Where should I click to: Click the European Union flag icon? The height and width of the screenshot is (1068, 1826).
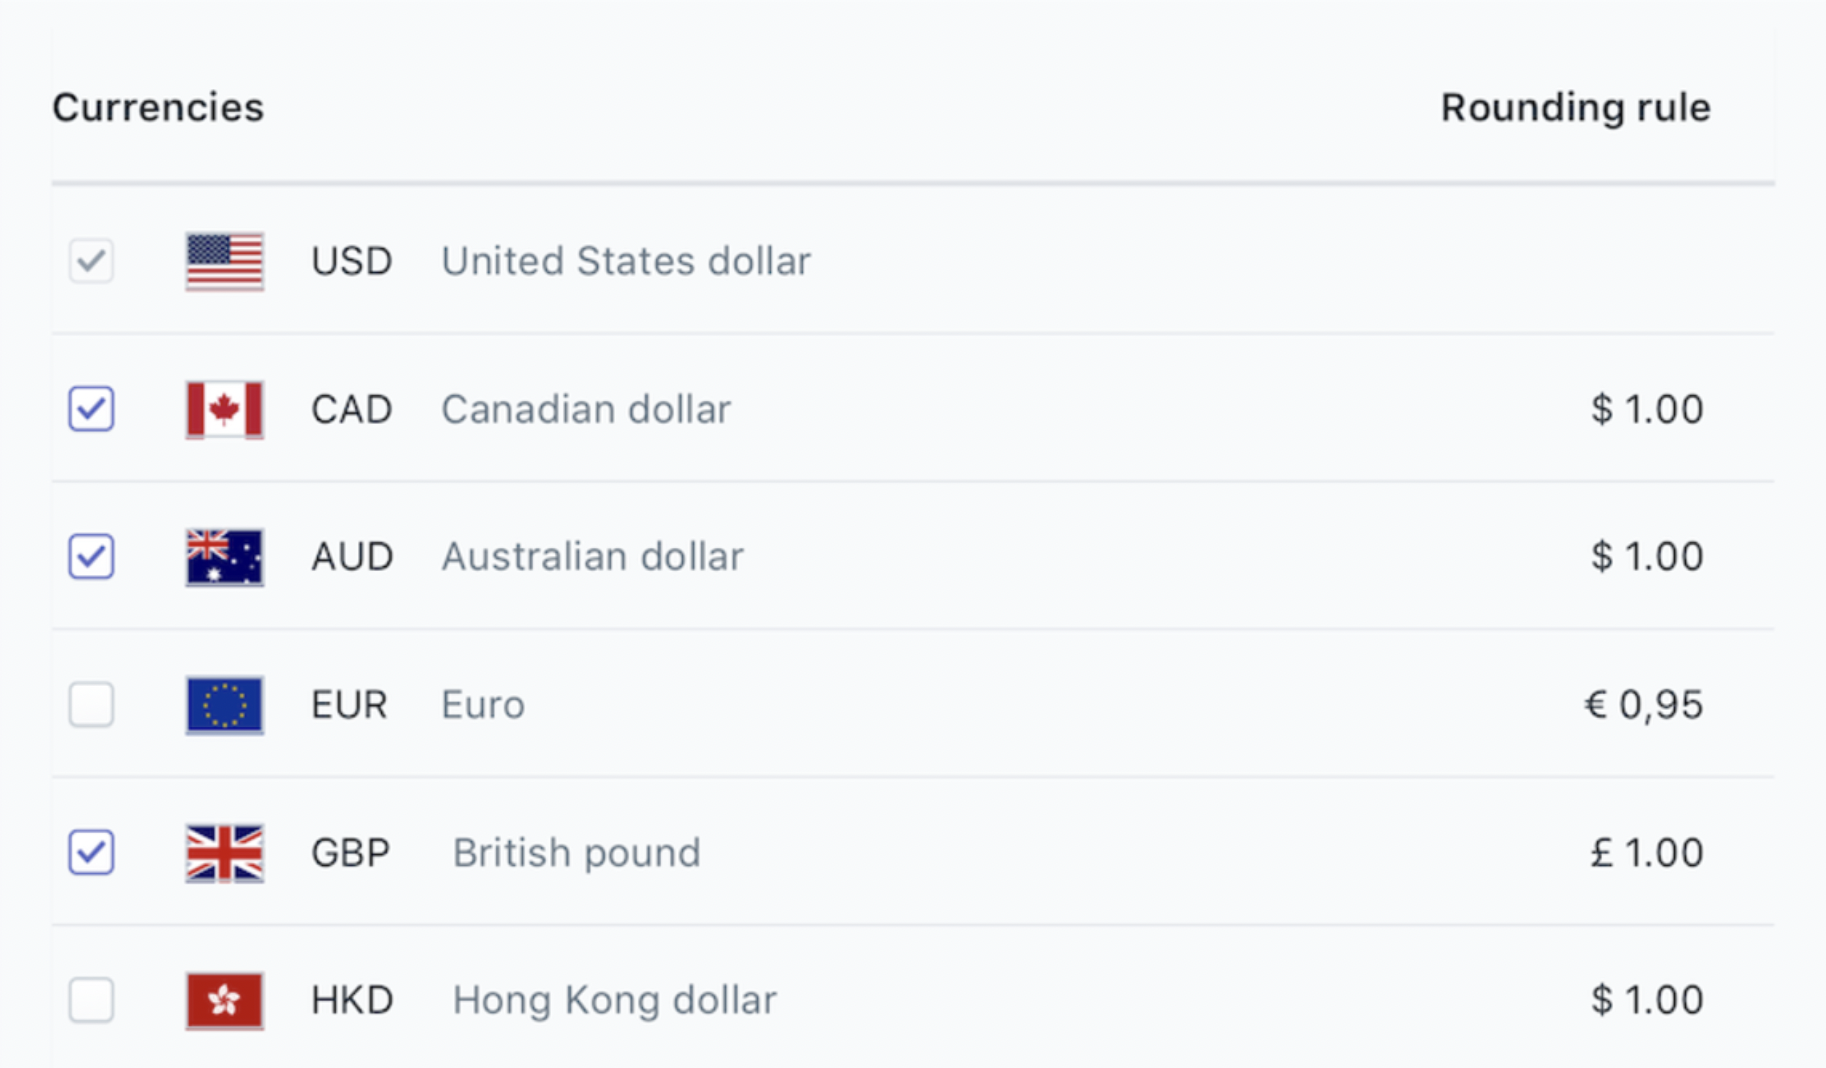[224, 705]
